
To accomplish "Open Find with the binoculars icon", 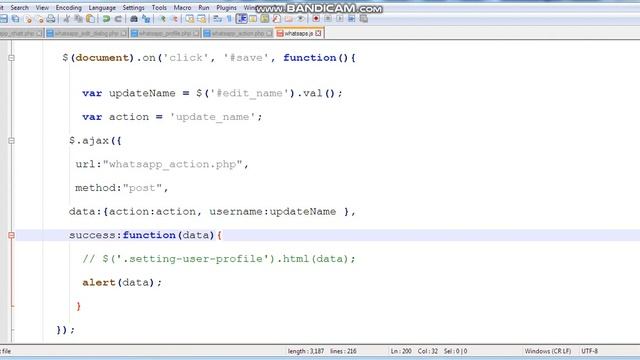I will click(x=134, y=19).
